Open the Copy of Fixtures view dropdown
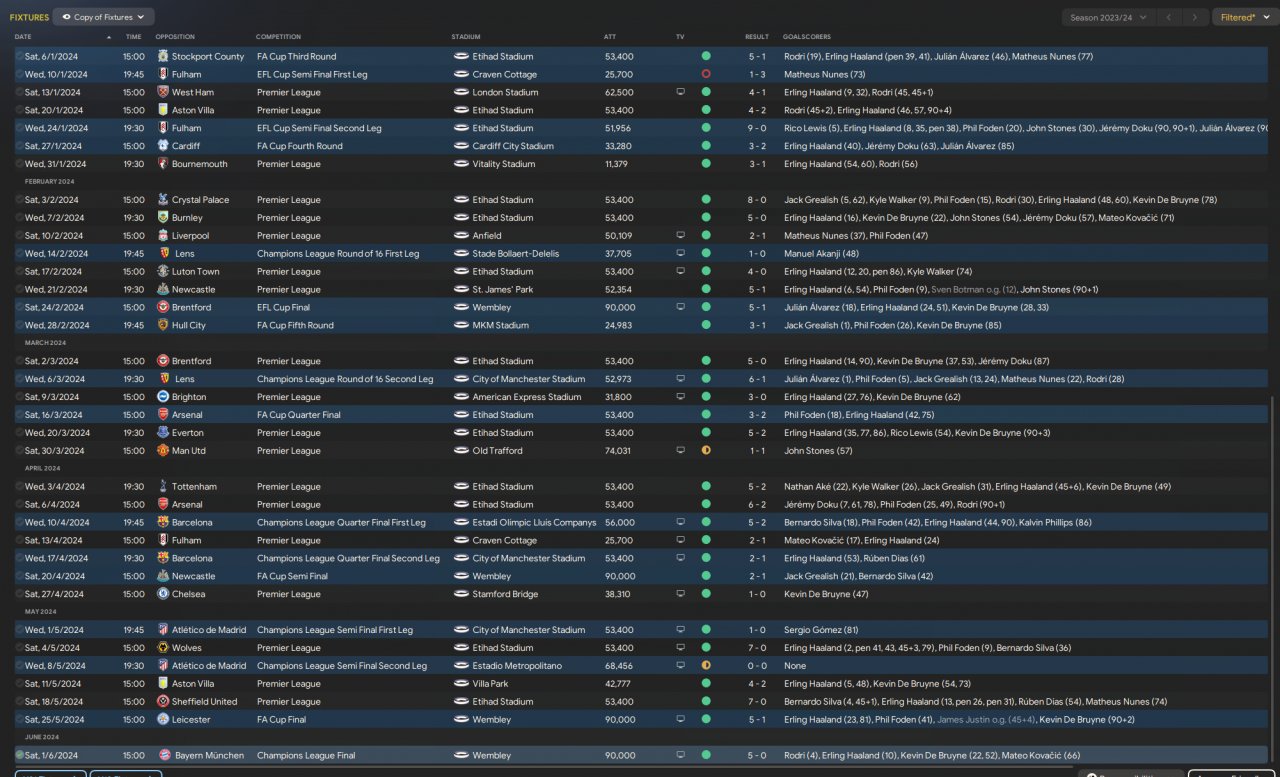The width and height of the screenshot is (1280, 777). click(x=104, y=17)
